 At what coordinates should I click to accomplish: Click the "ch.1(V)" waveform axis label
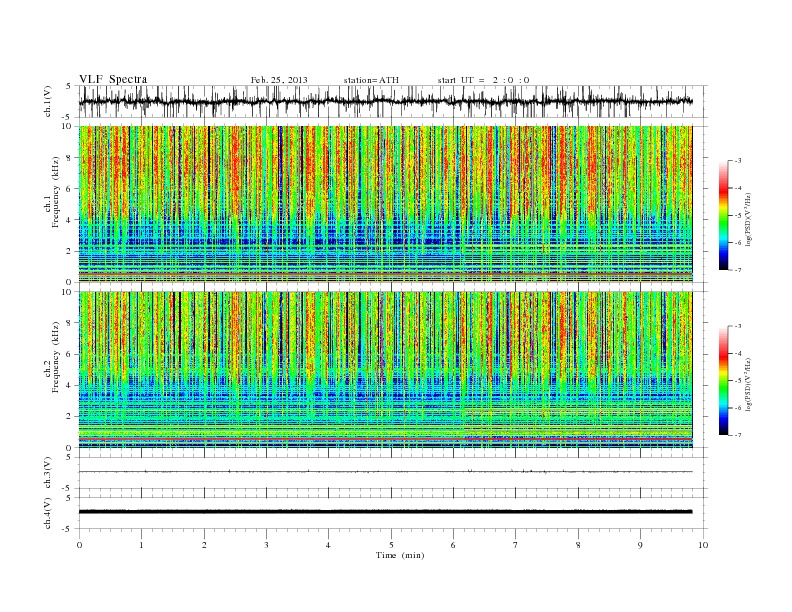(48, 101)
